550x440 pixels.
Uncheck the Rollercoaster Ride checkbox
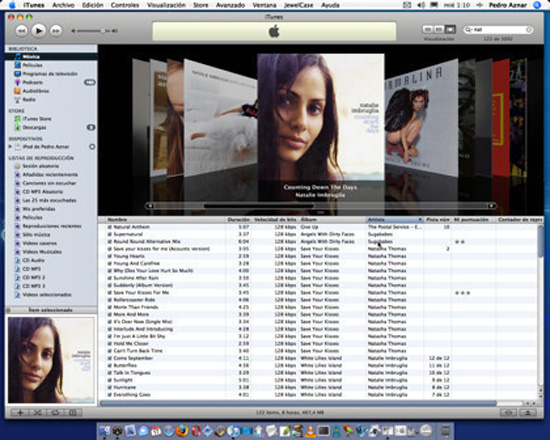click(x=109, y=300)
